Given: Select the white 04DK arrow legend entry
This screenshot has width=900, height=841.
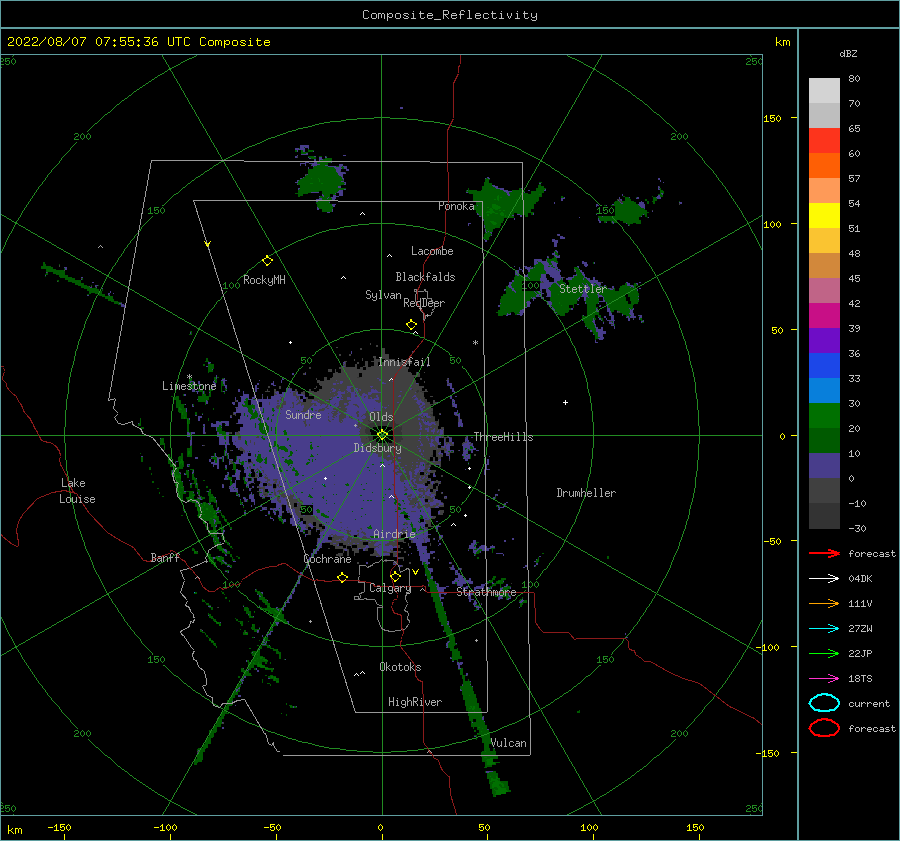Looking at the screenshot, I should pos(824,579).
